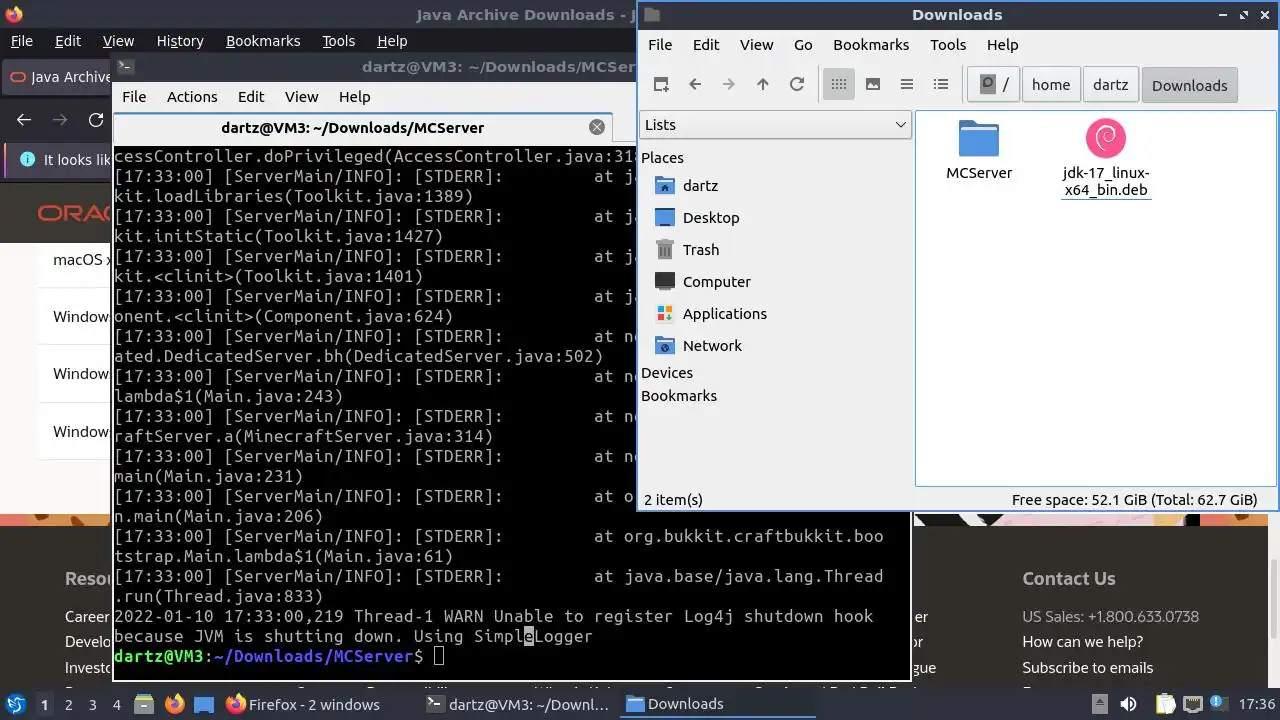Click 'How can we help?' link
1280x720 pixels.
(1082, 642)
